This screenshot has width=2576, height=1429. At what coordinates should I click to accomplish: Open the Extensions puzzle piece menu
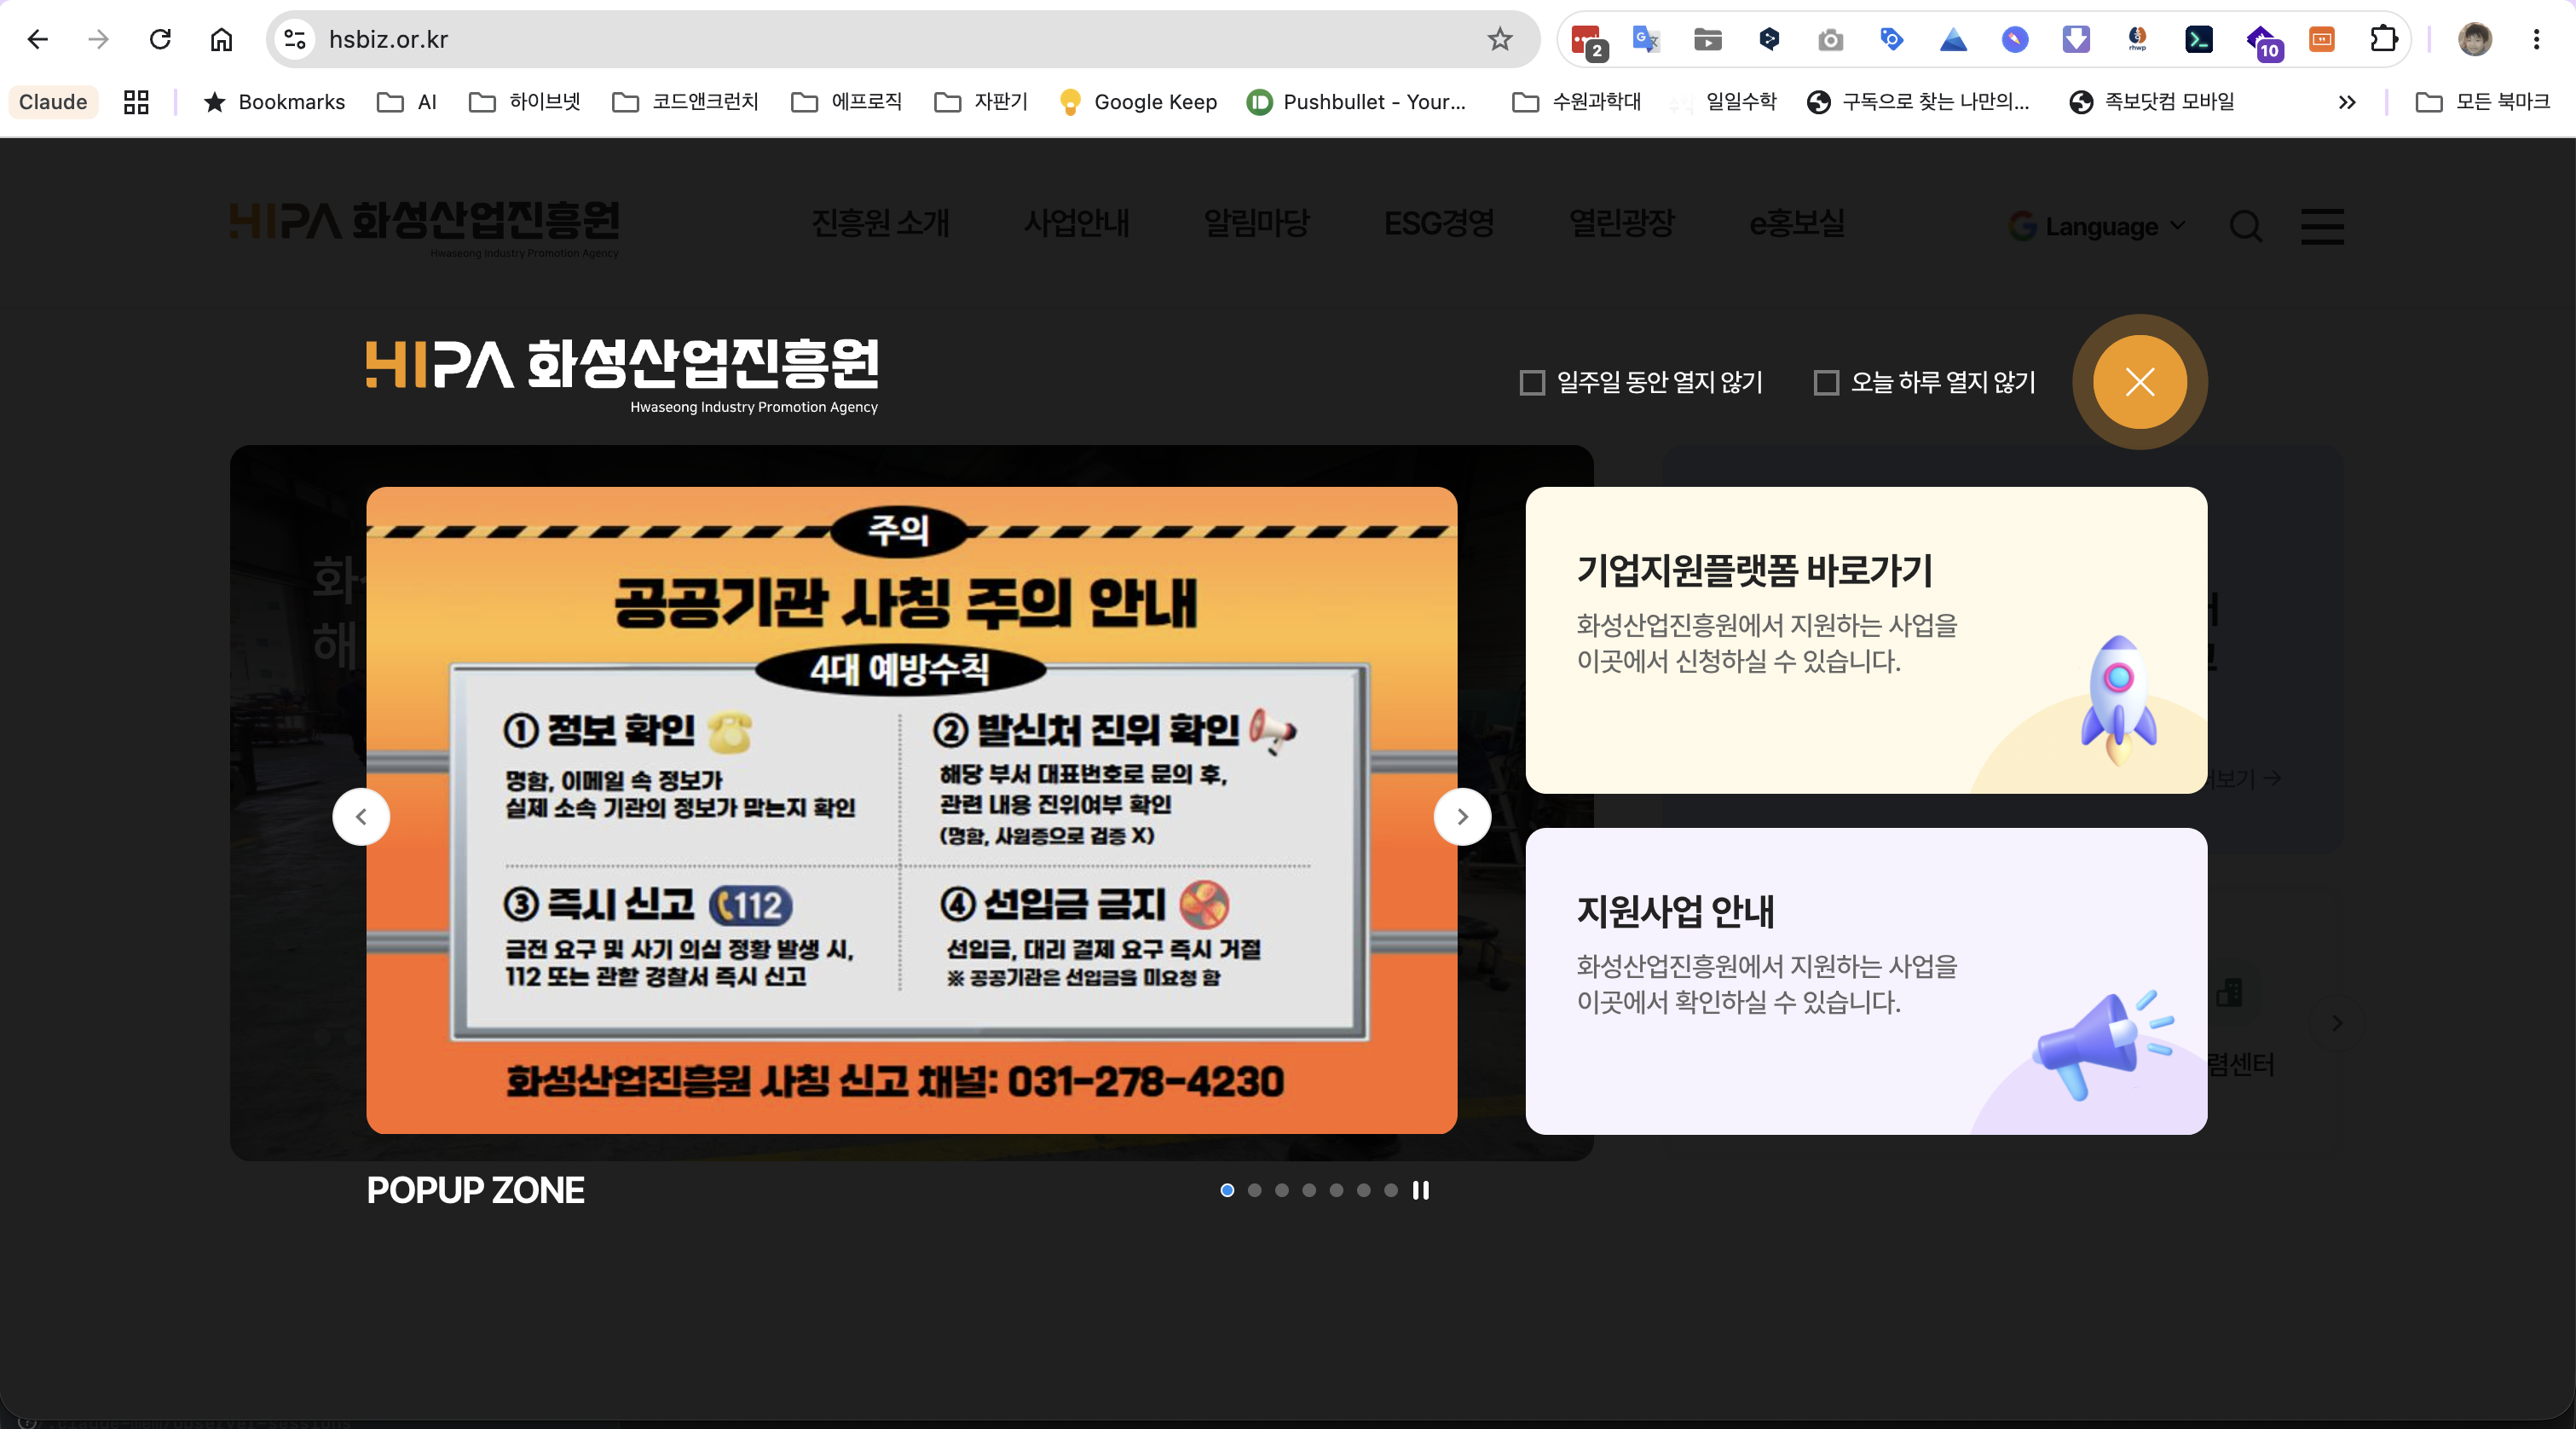coord(2384,39)
